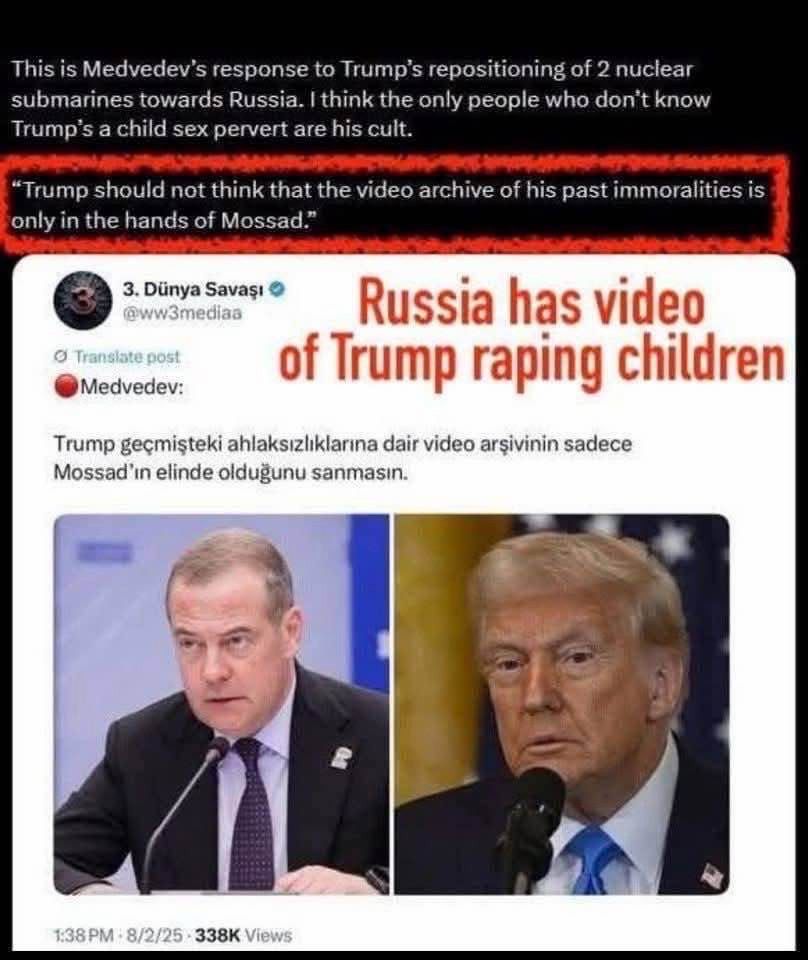Click the small translate icon beside Translate post

(61, 357)
